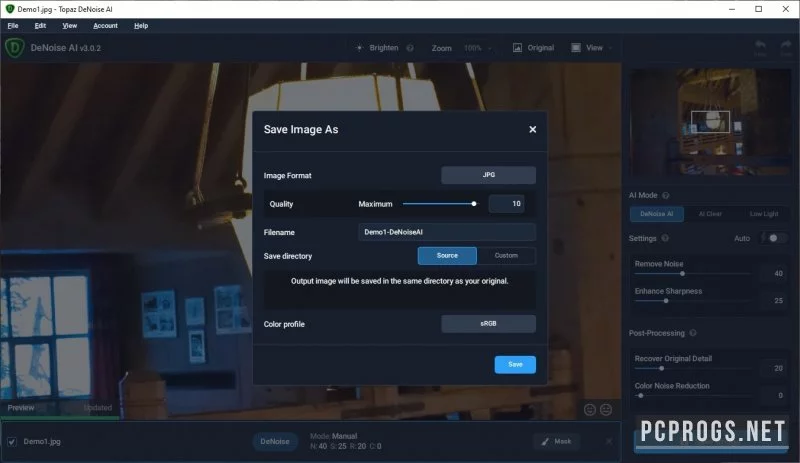Screen dimensions: 800x463
Task: Click the Demo1.jpg file name
Action: pos(42,442)
